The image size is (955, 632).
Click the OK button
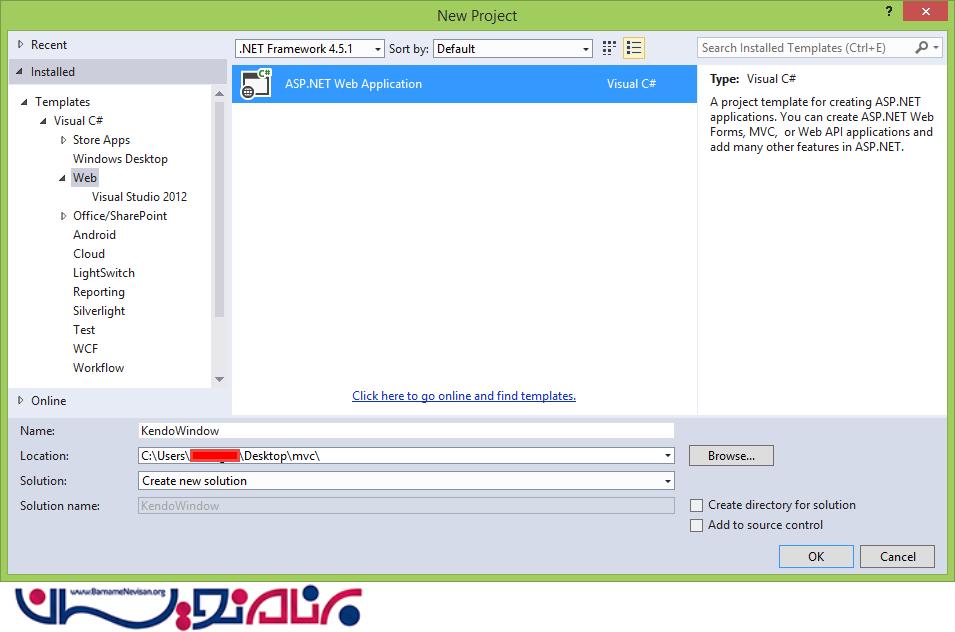click(816, 557)
